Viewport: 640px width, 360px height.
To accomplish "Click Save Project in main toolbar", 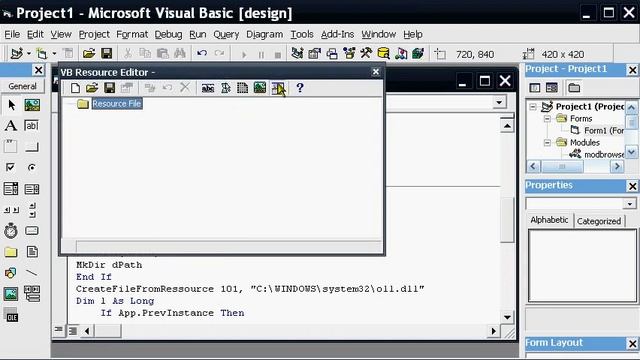I will (107, 53).
